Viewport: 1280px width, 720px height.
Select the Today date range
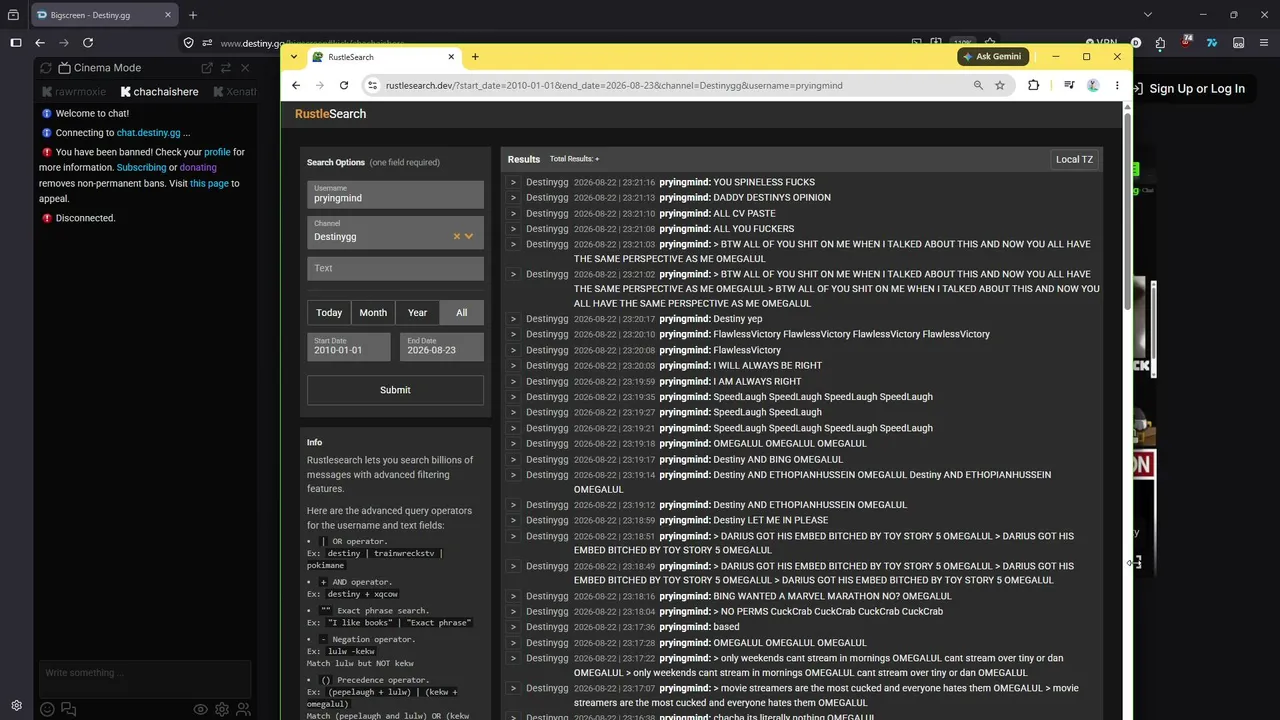329,313
